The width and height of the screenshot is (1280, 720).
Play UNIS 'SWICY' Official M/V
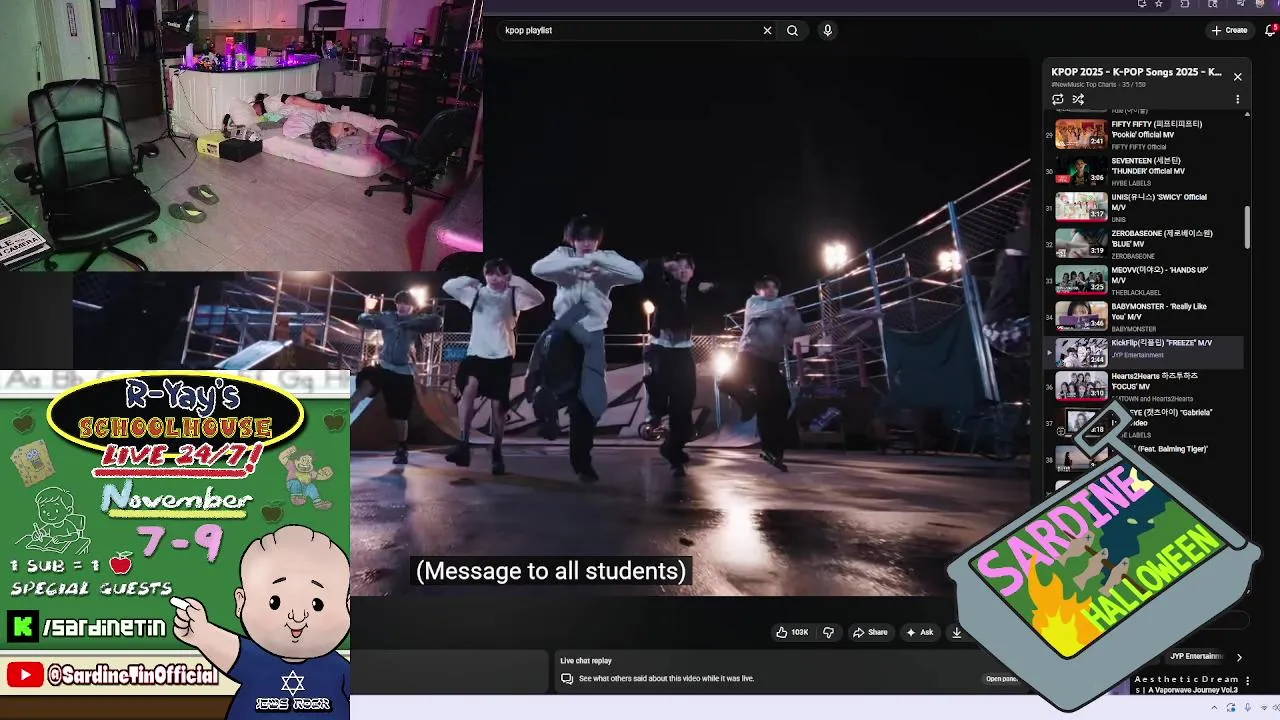point(1144,207)
